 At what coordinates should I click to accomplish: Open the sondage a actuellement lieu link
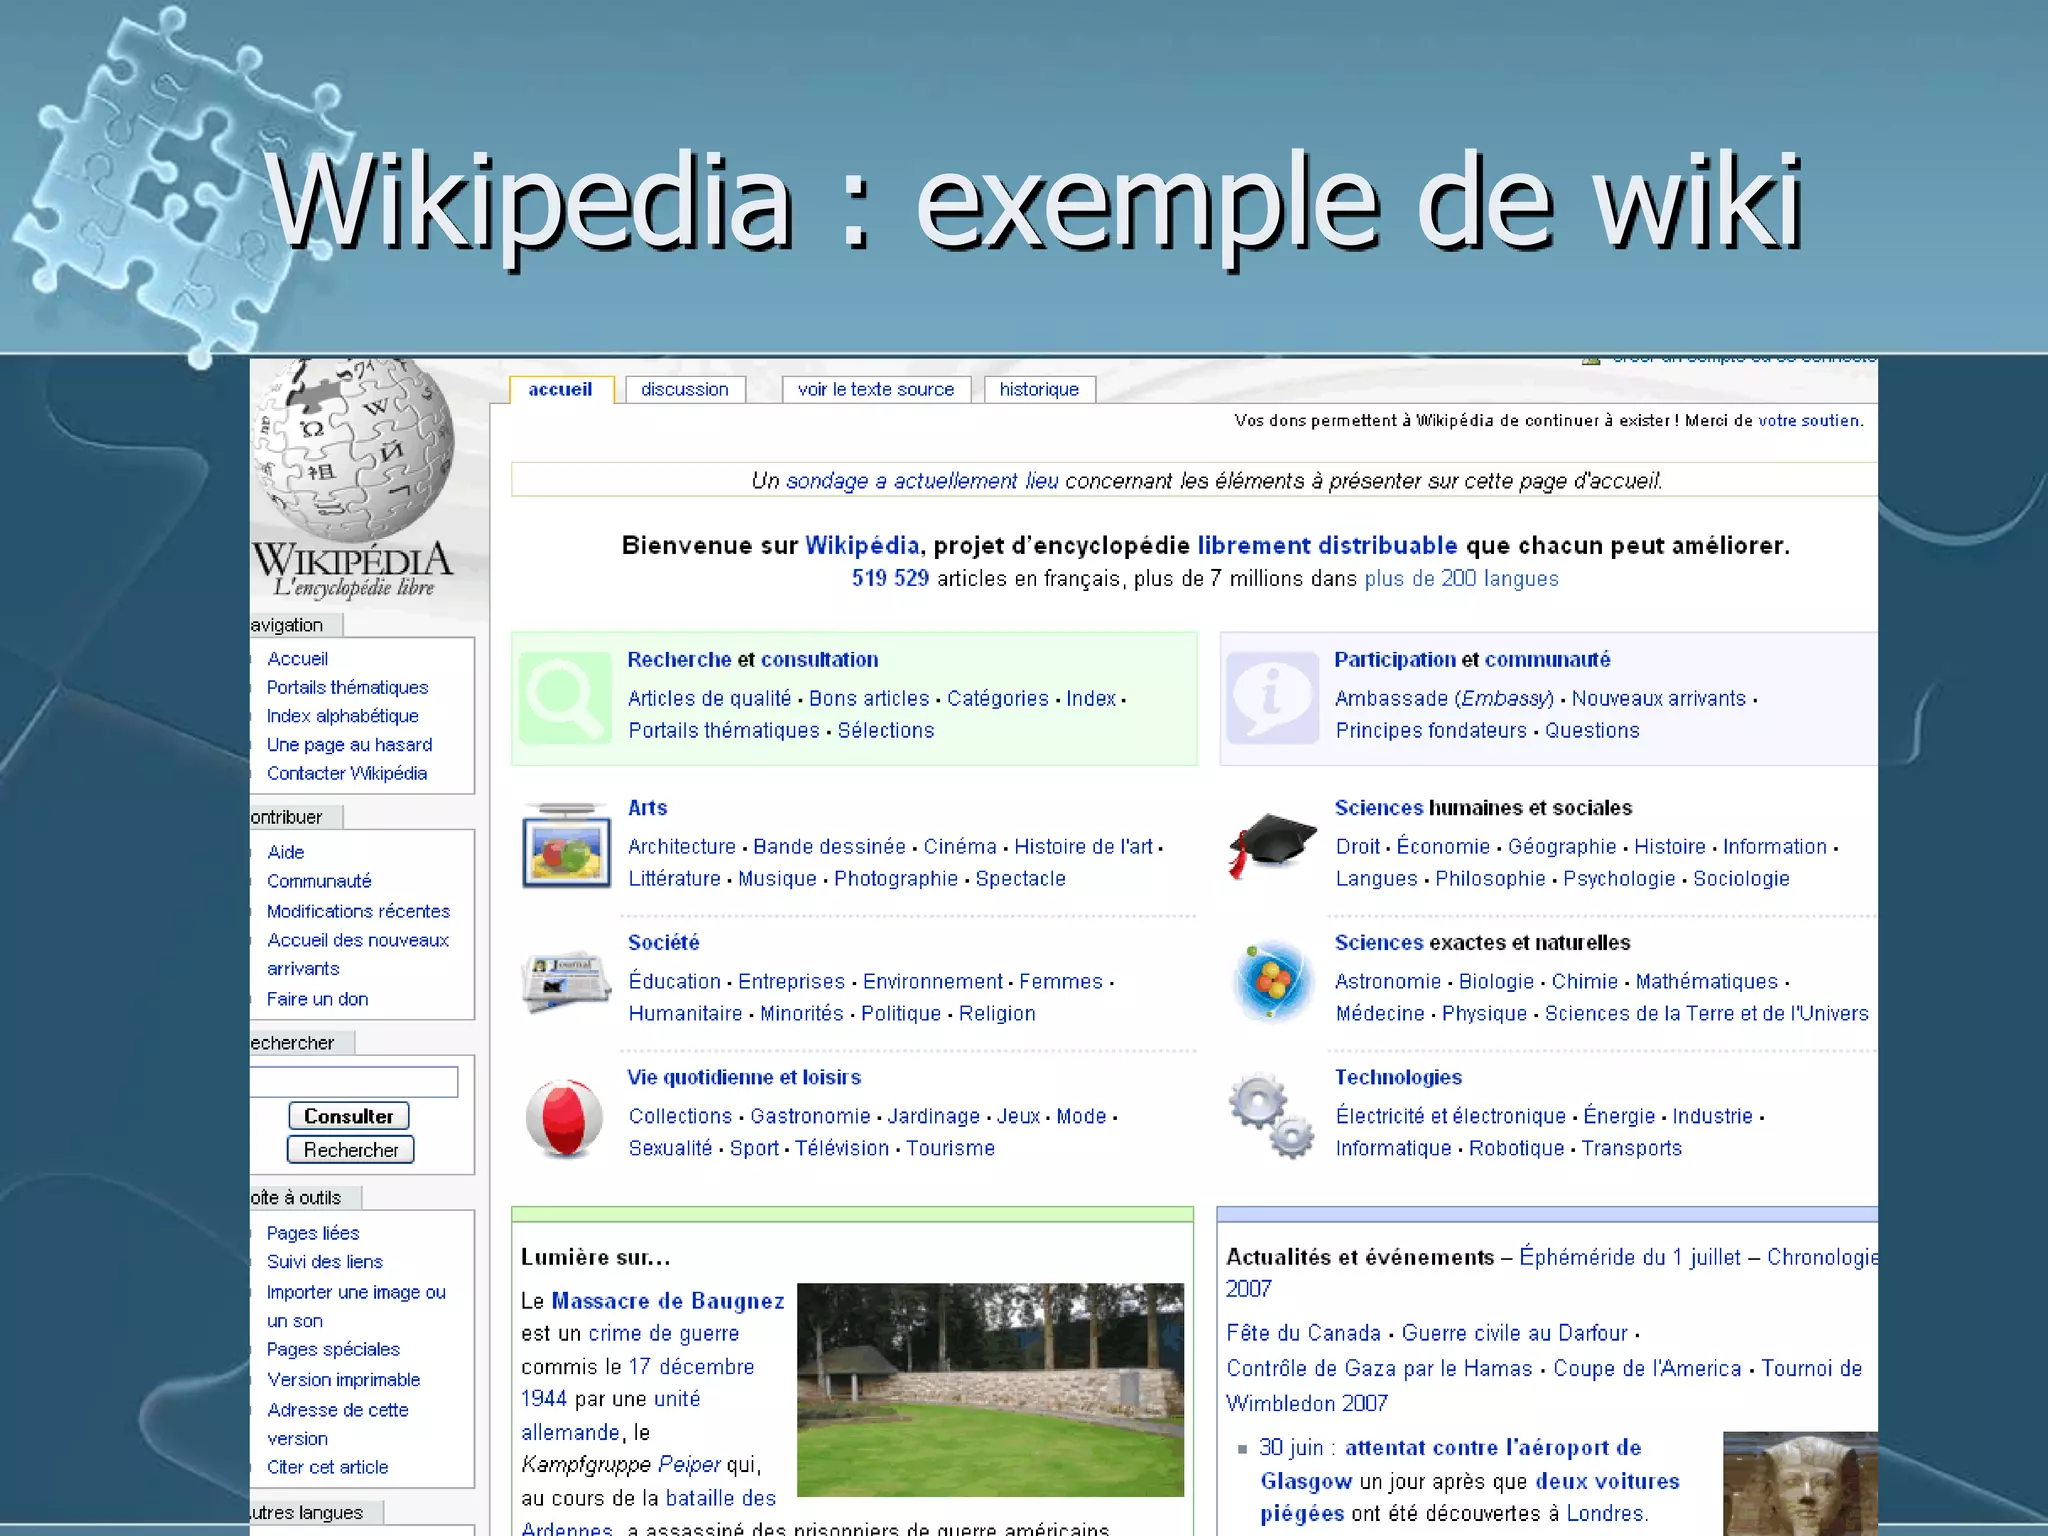[x=922, y=481]
